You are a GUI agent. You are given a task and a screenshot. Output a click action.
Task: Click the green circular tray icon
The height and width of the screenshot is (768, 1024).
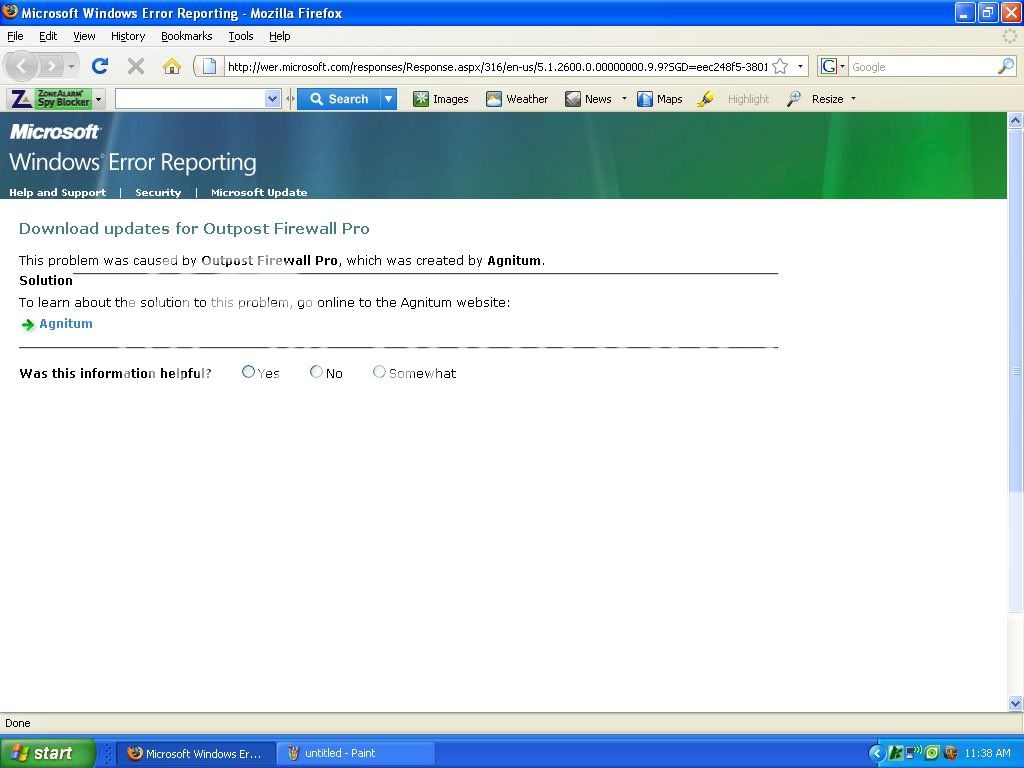[x=932, y=753]
